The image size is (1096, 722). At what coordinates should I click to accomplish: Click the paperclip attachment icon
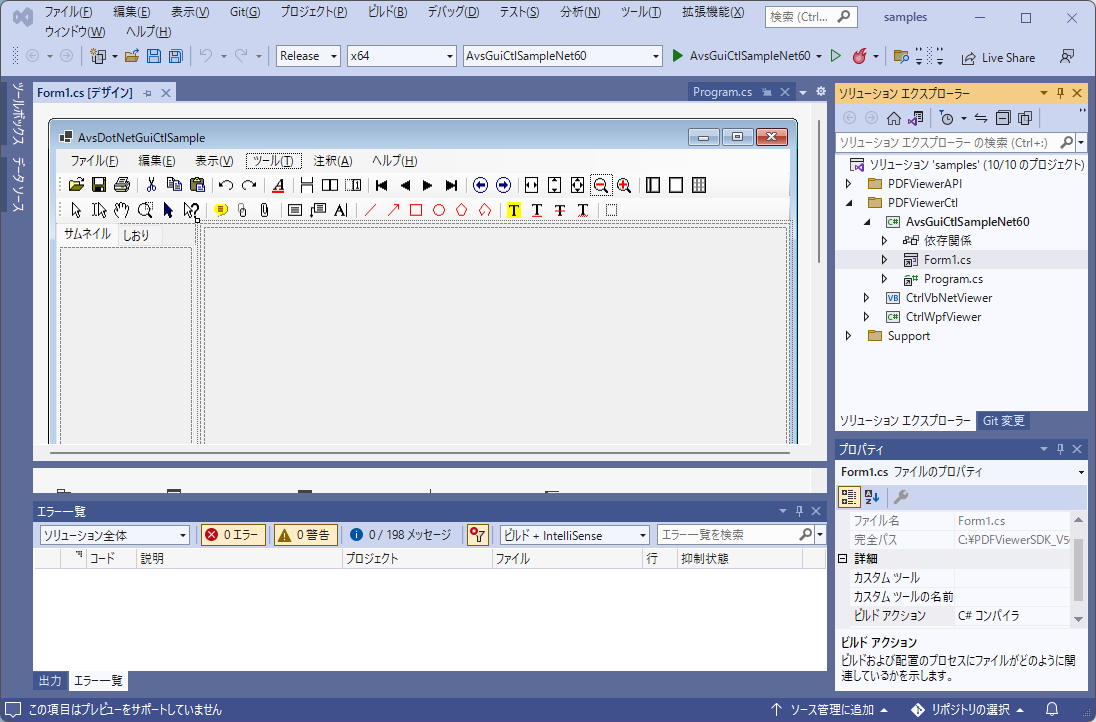click(264, 210)
